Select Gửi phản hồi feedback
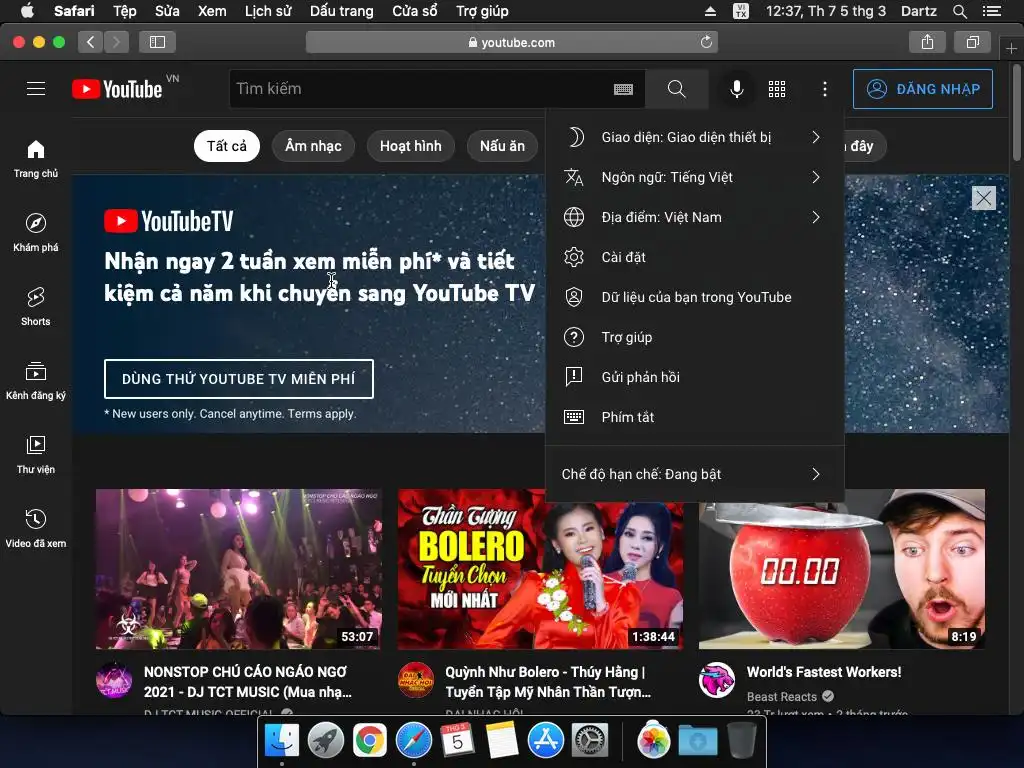 click(x=695, y=377)
